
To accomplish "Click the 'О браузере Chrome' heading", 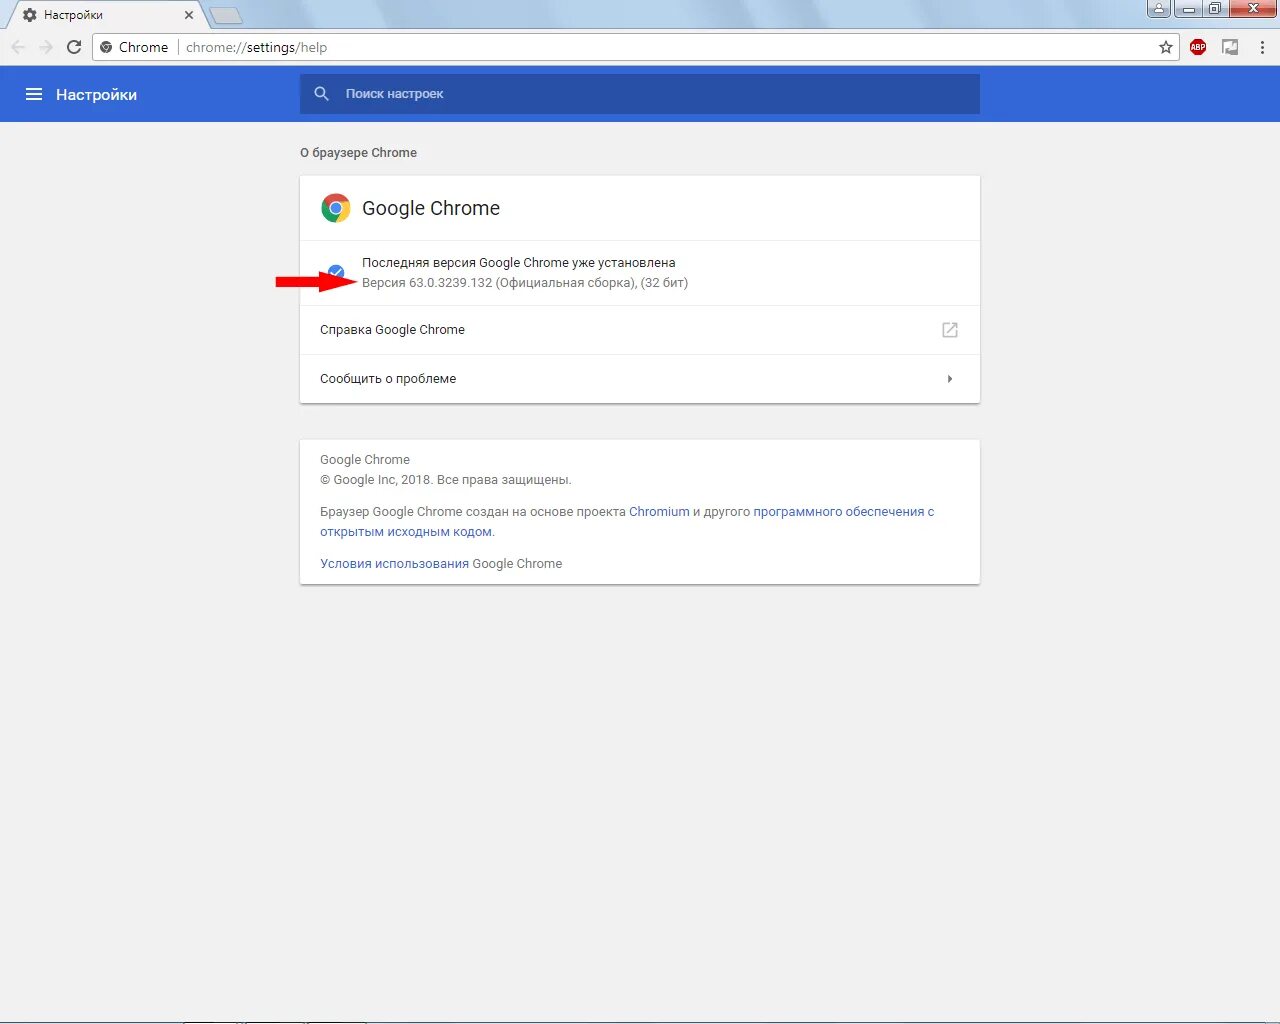I will 358,153.
